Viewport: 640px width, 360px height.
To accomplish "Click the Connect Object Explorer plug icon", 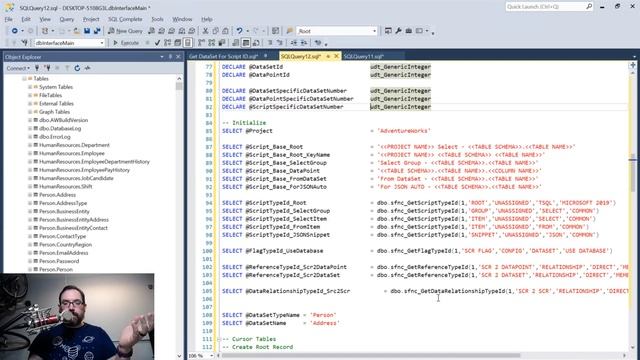I will point(37,68).
